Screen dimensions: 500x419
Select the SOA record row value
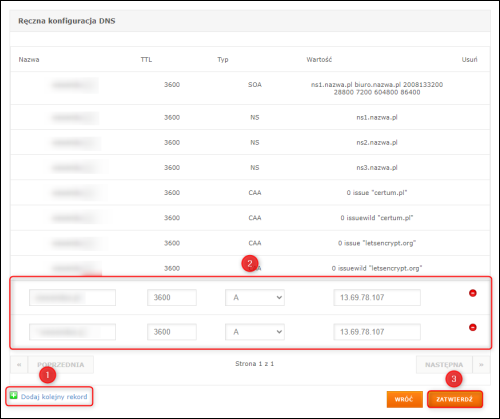click(377, 88)
